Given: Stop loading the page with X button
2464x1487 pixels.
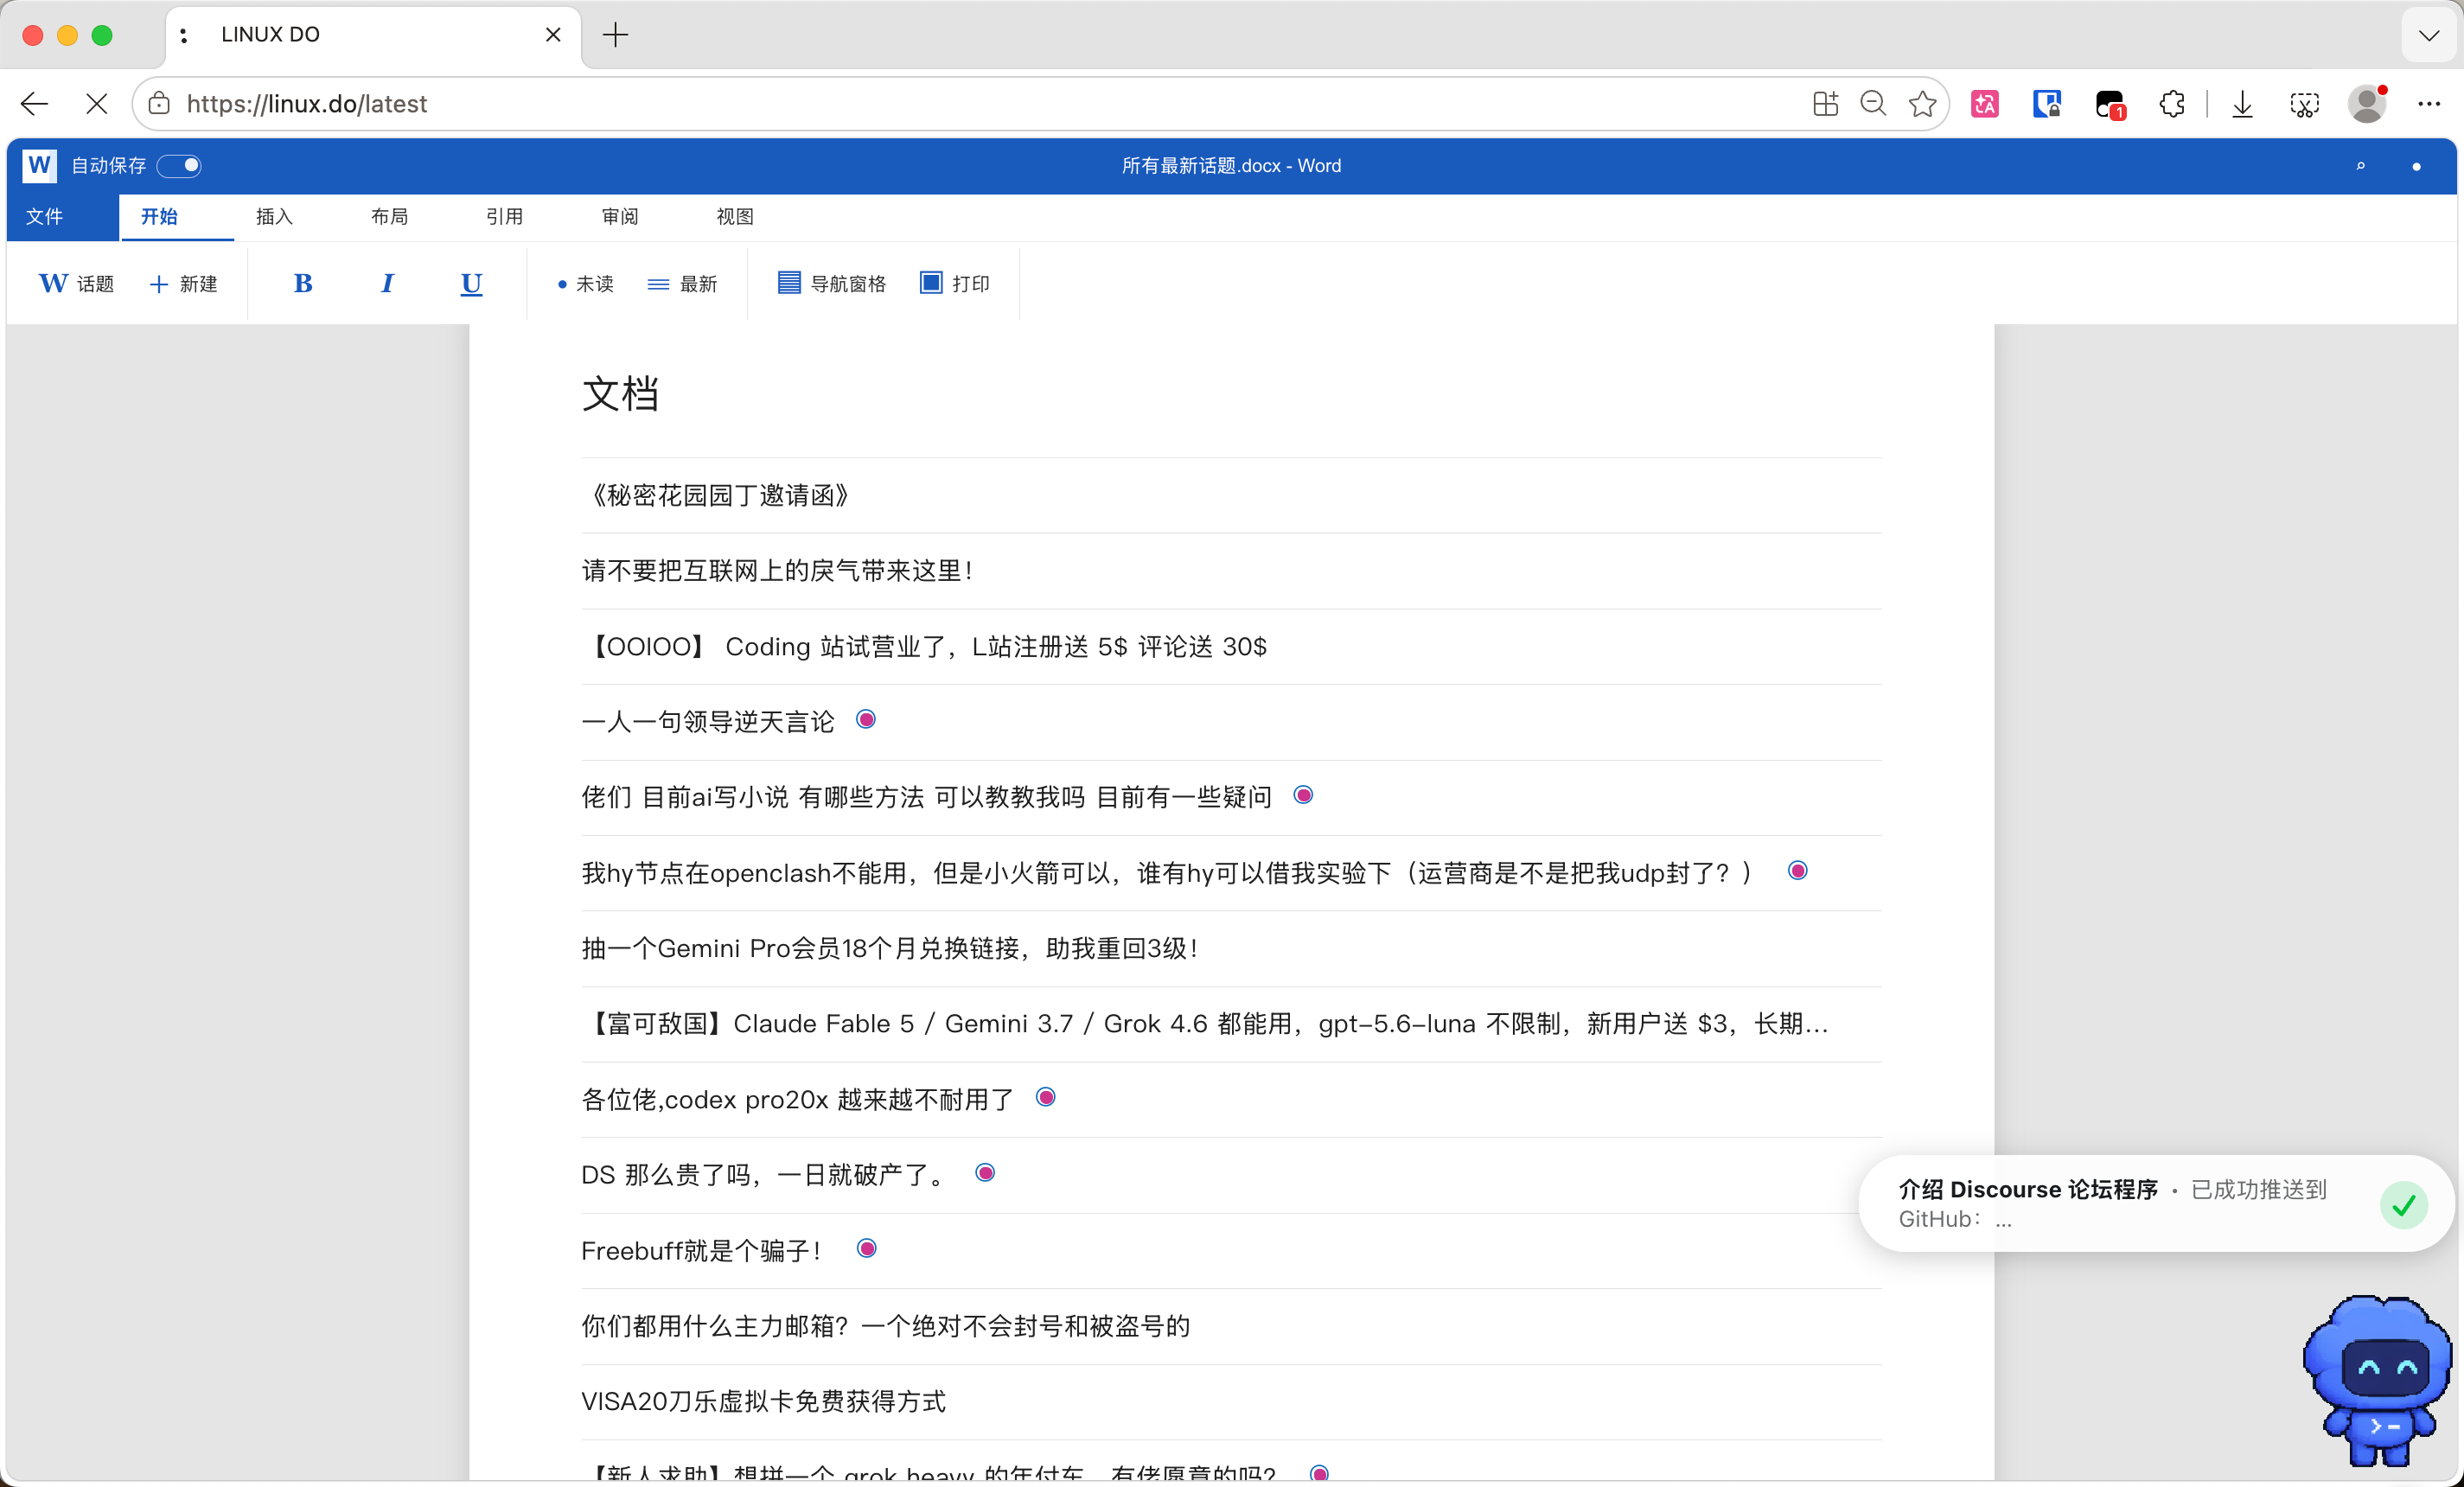Looking at the screenshot, I should pos(97,104).
